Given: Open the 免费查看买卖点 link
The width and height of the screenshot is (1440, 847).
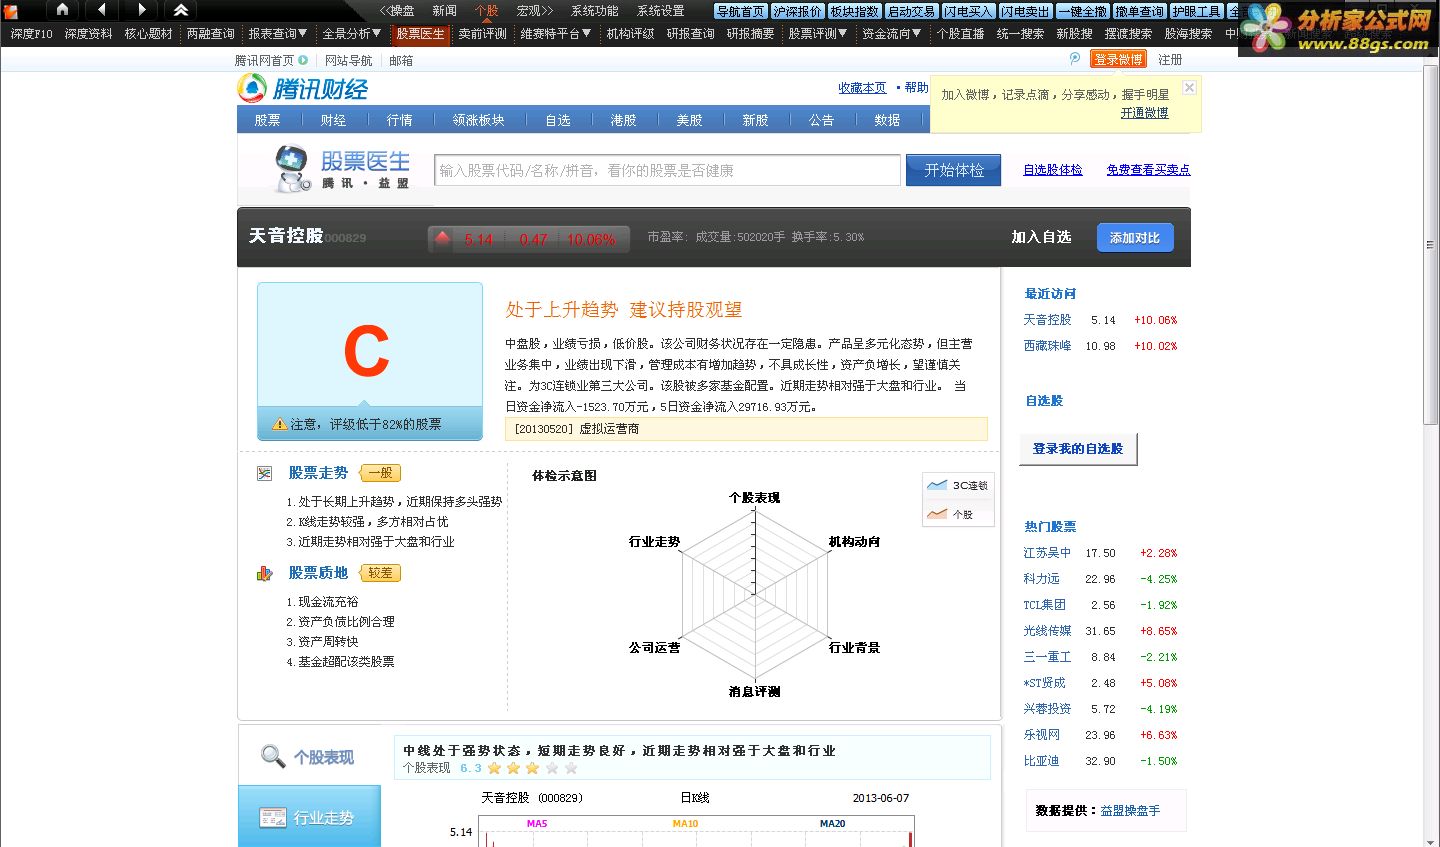Looking at the screenshot, I should [1148, 170].
